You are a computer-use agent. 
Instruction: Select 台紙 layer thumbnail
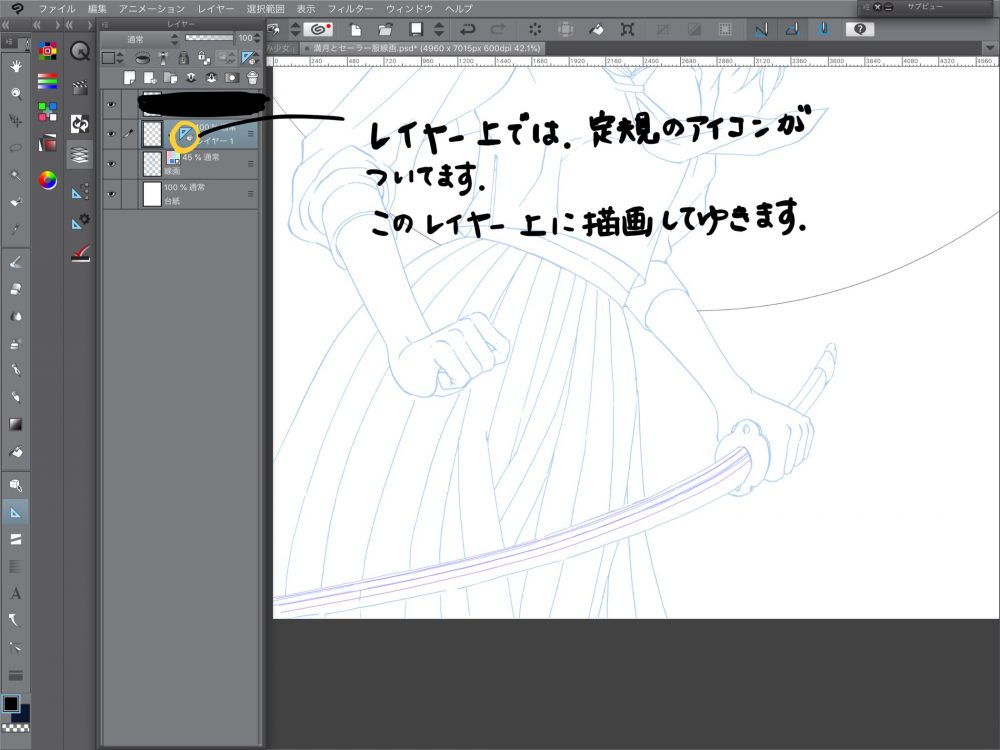[152, 194]
